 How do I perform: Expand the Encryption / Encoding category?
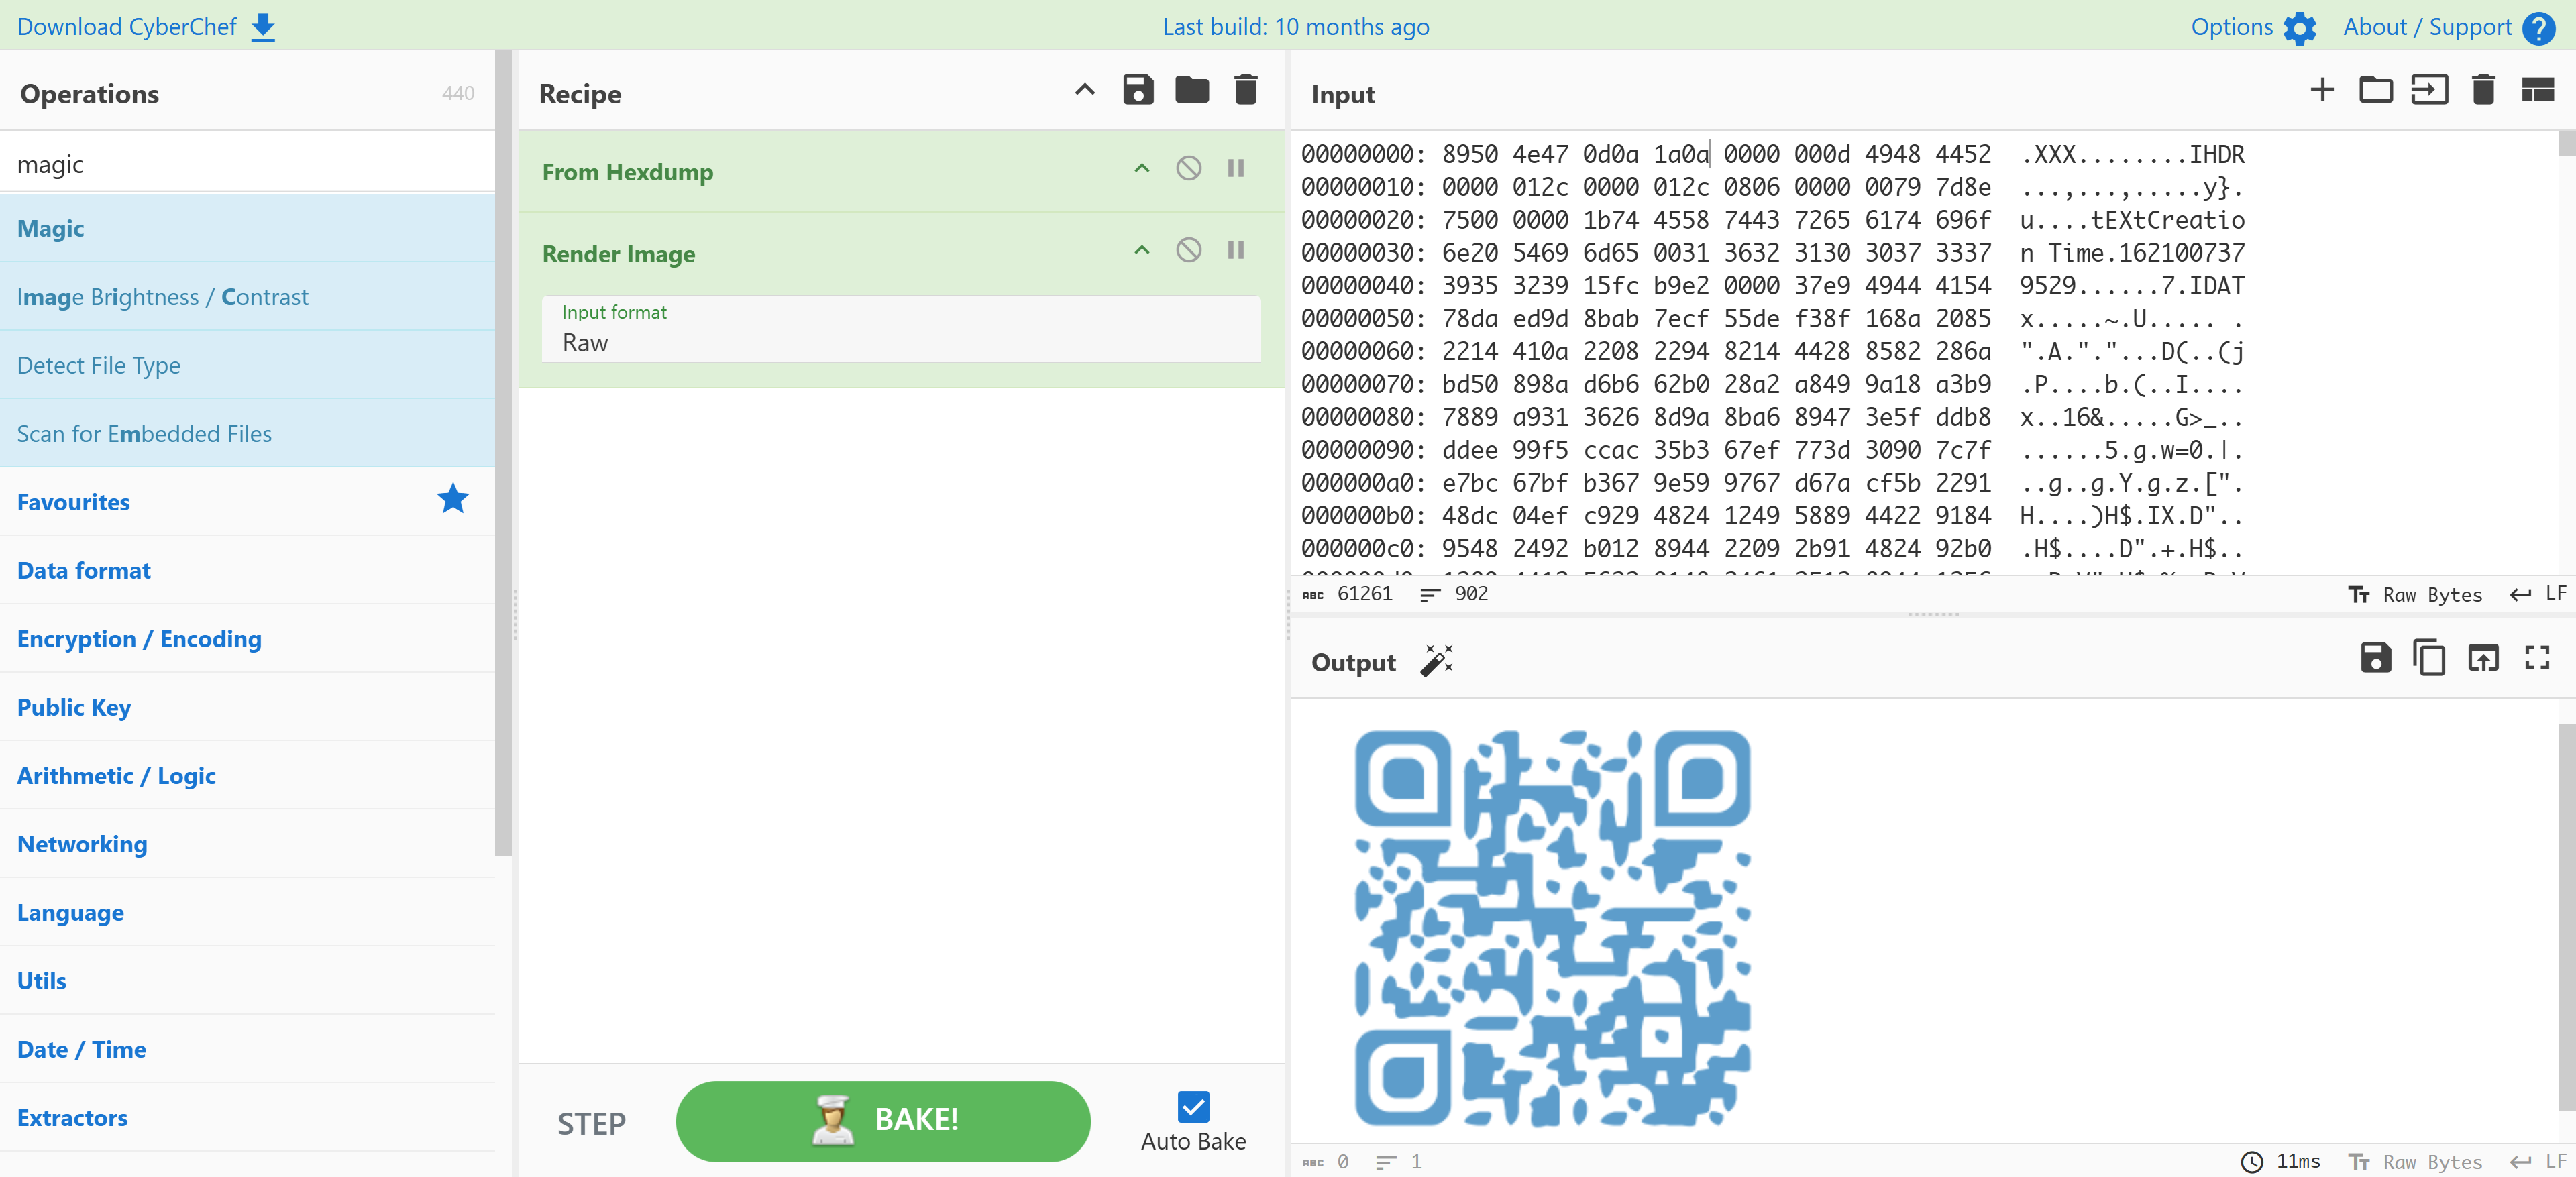(x=247, y=639)
